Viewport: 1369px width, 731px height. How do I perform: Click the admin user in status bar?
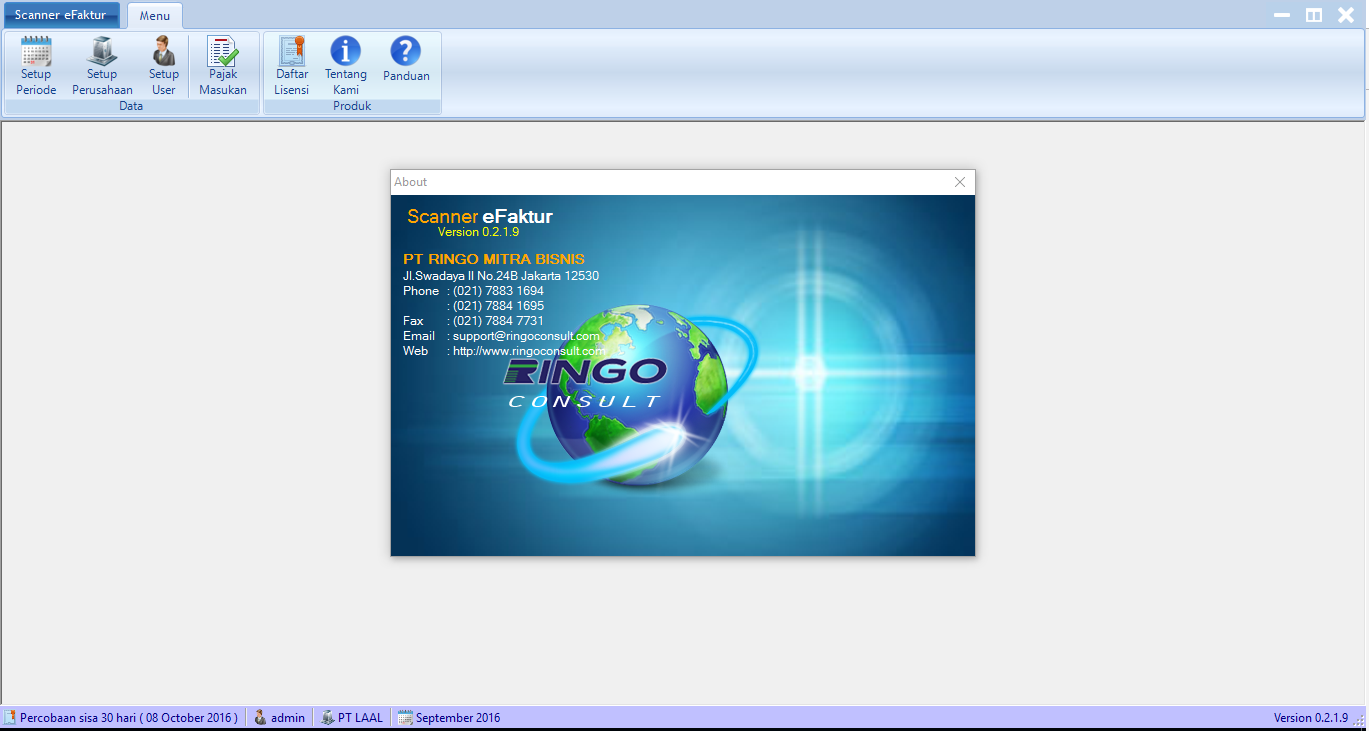tap(280, 718)
